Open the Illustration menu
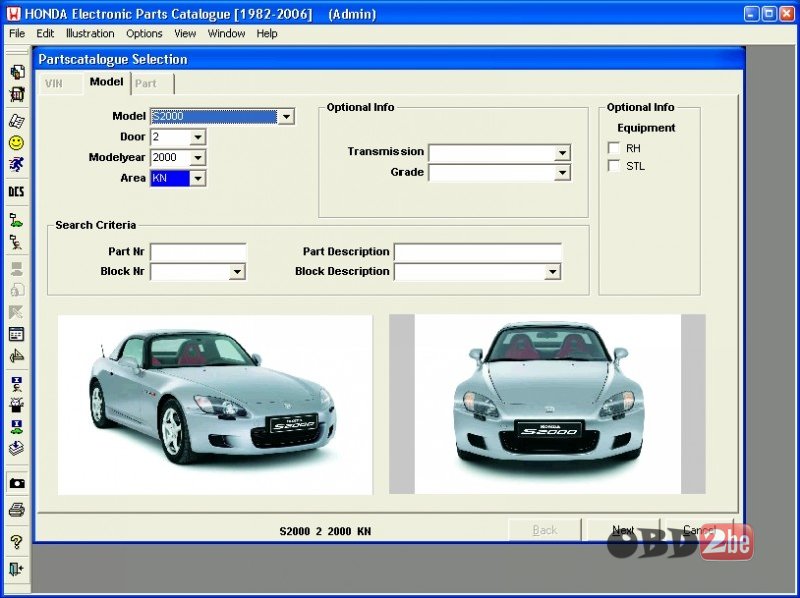The width and height of the screenshot is (800, 598). click(90, 33)
